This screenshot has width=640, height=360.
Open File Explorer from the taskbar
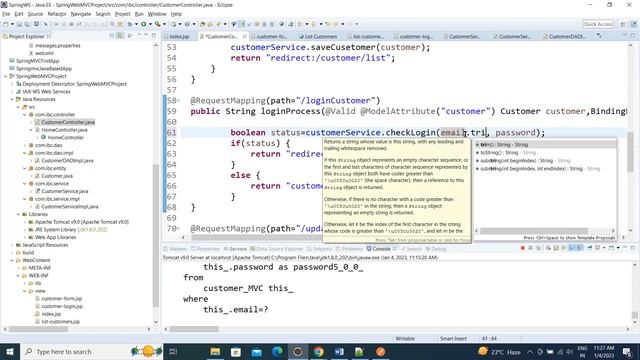(x=215, y=351)
